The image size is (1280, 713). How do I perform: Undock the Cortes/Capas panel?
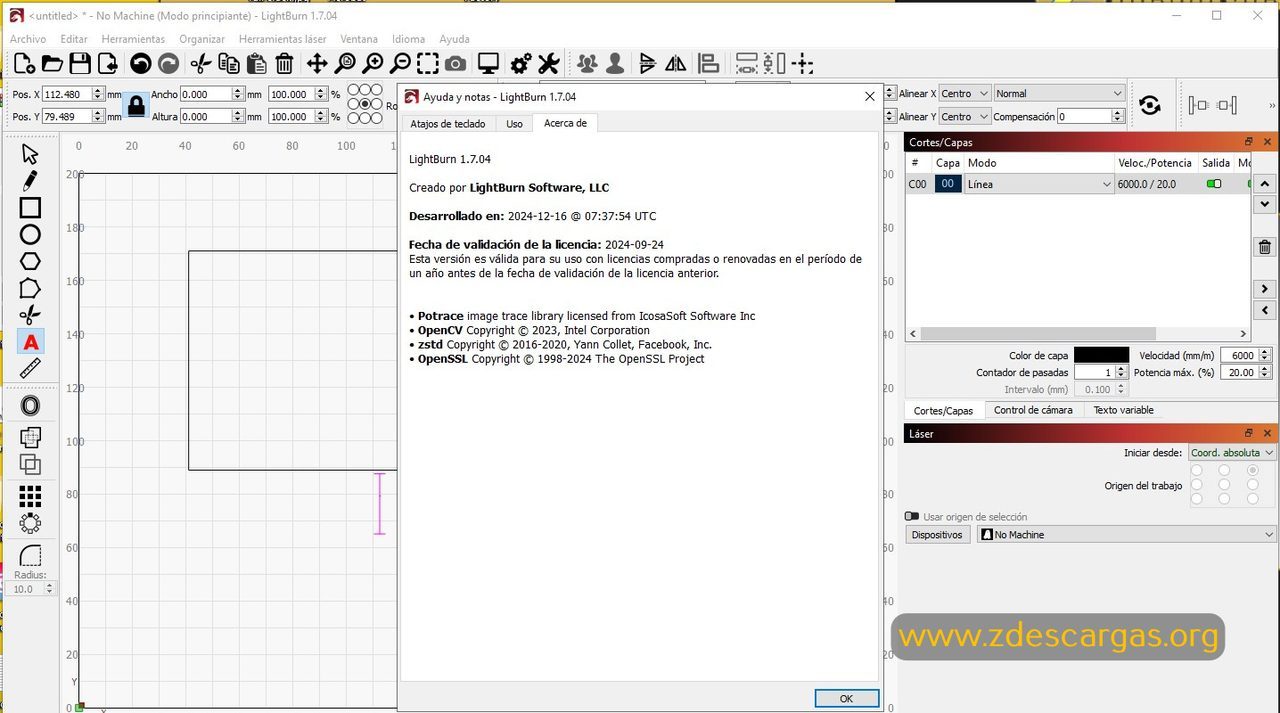coord(1249,142)
